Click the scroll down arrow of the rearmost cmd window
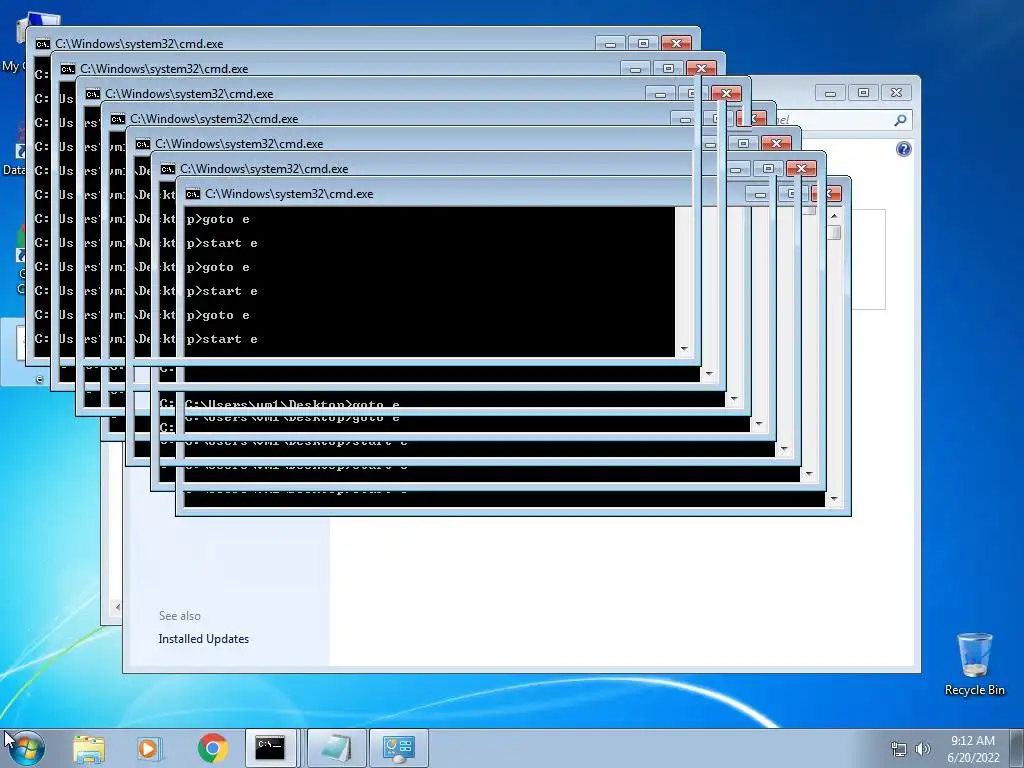 [x=684, y=349]
